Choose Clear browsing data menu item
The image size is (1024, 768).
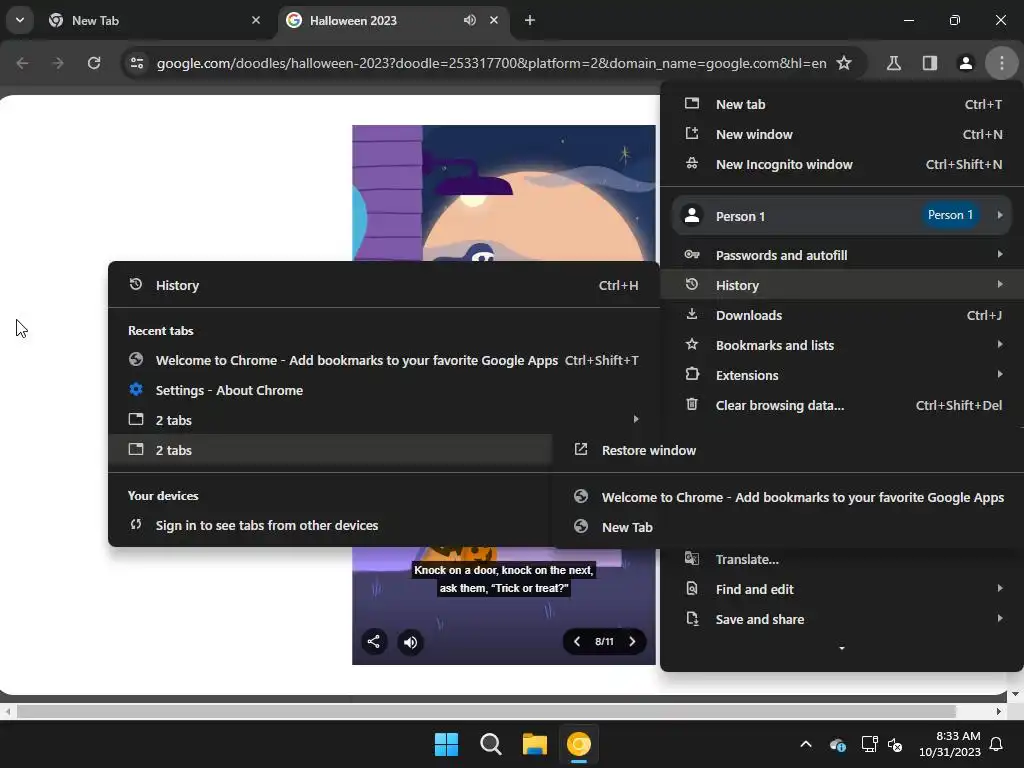[841, 405]
